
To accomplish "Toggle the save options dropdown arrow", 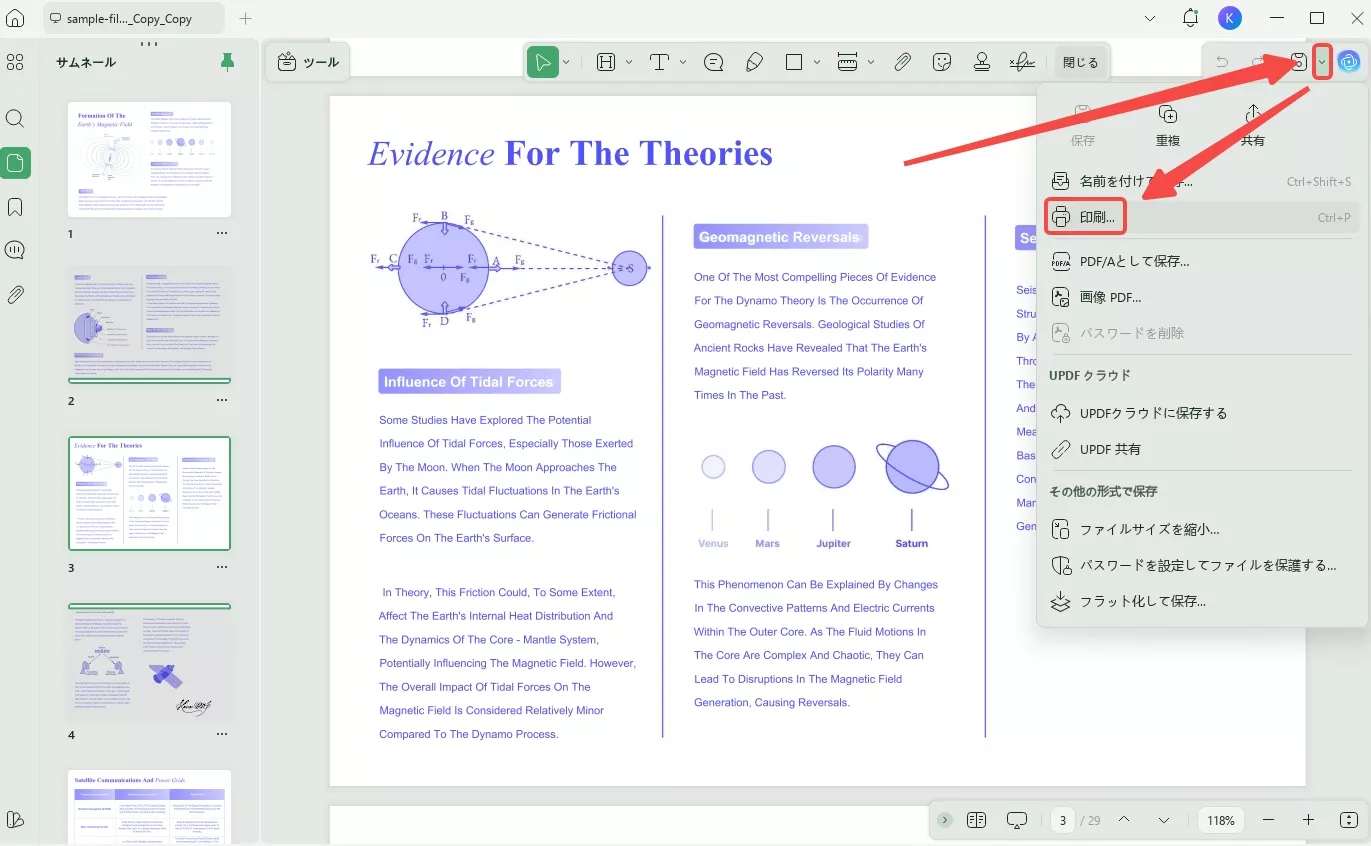I will pyautogui.click(x=1322, y=62).
